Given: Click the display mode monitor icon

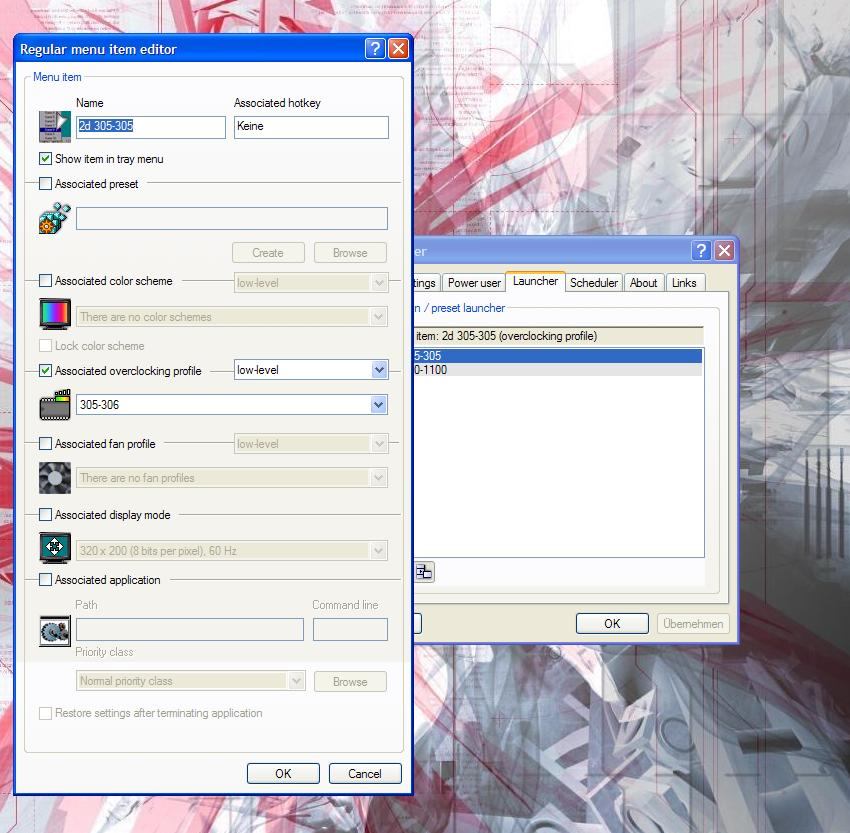Looking at the screenshot, I should pyautogui.click(x=55, y=548).
